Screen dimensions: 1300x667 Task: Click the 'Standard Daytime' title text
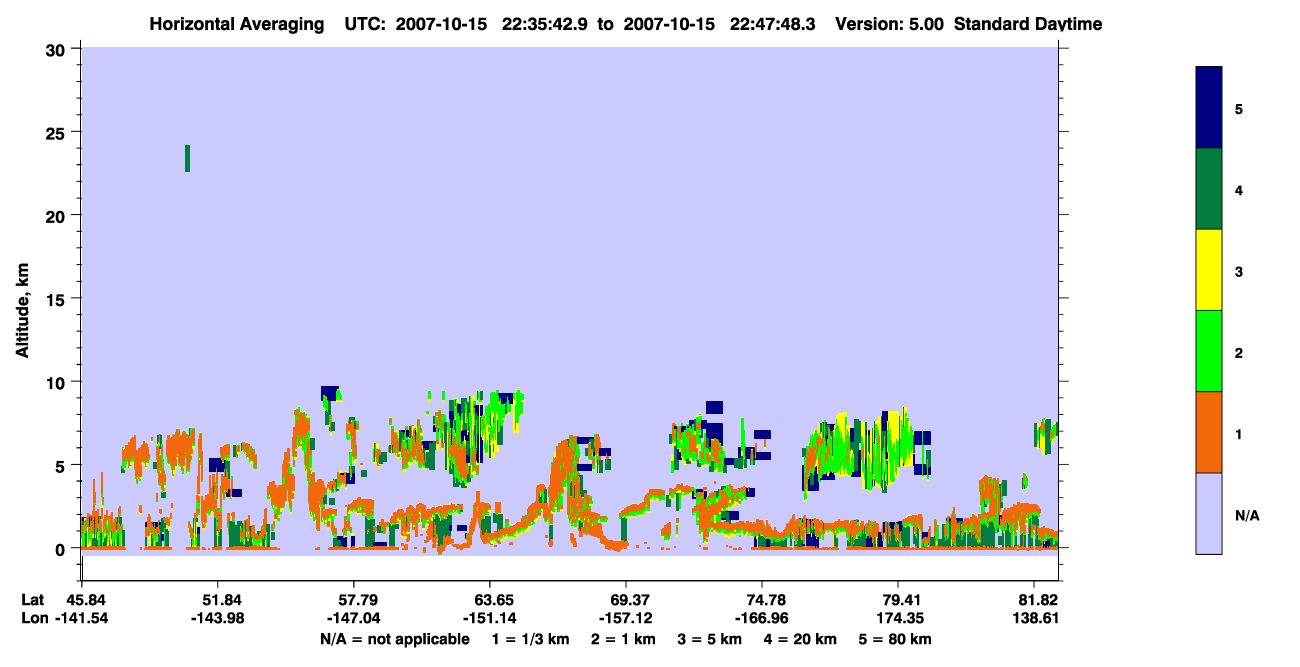click(1028, 24)
